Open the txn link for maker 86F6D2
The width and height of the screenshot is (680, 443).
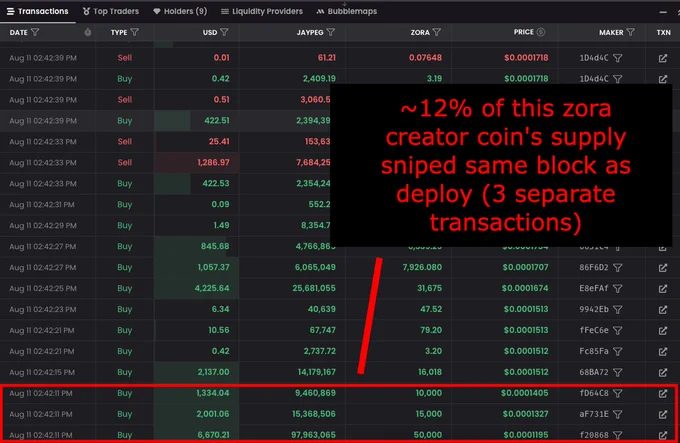(x=663, y=268)
